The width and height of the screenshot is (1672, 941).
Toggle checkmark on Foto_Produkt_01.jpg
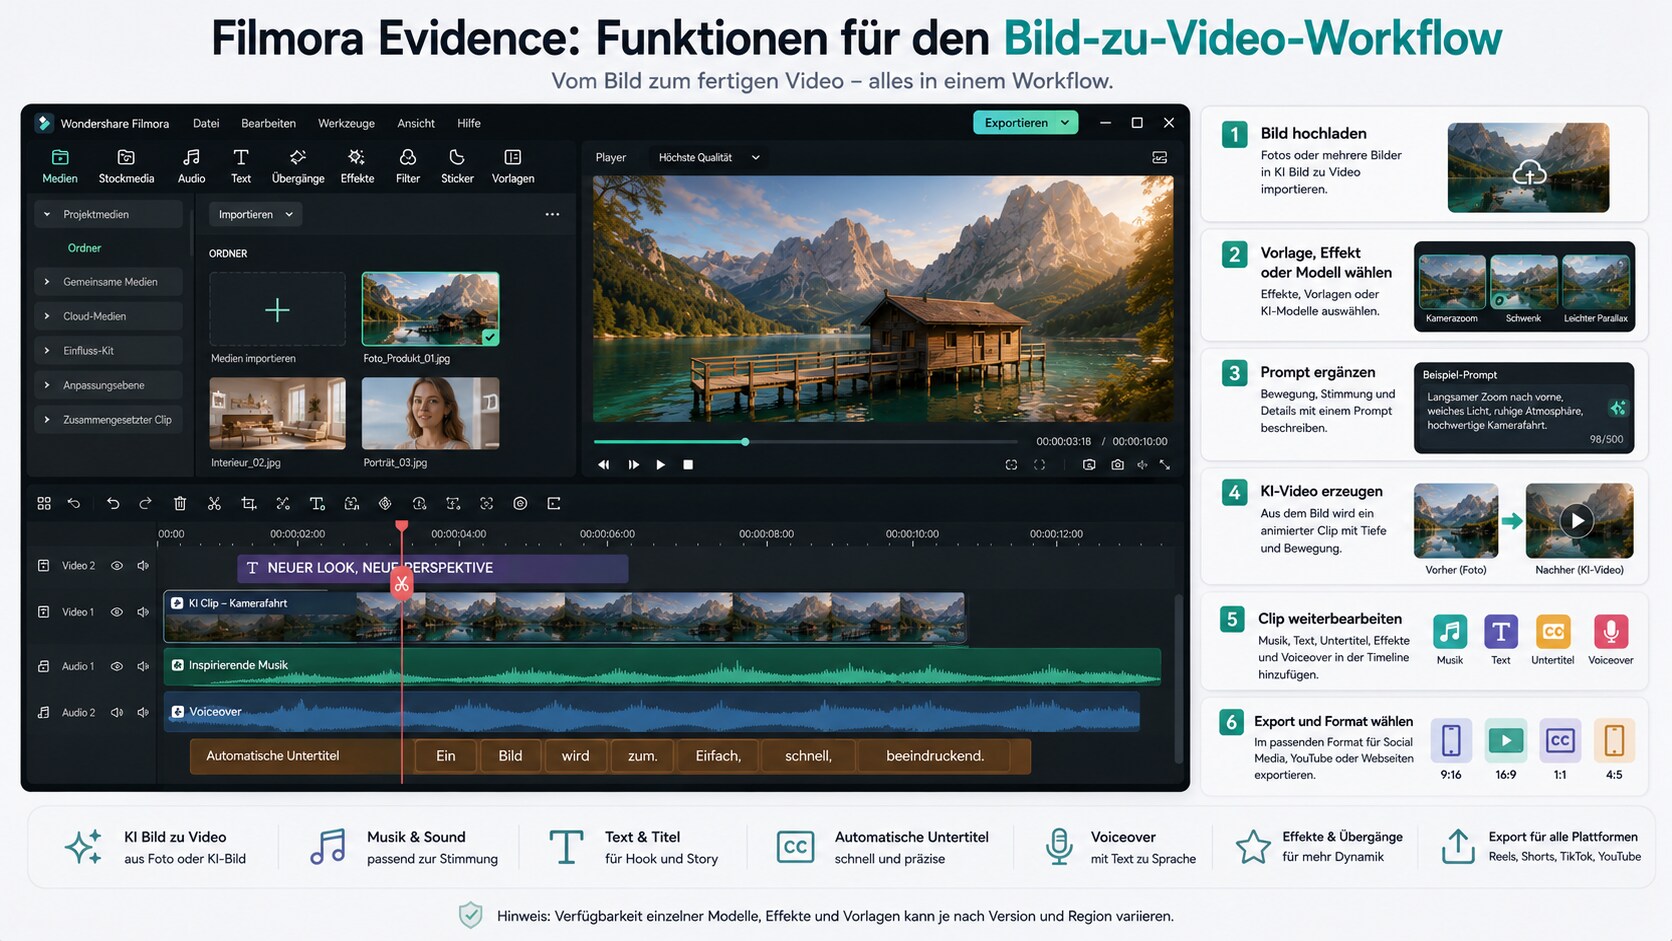pos(489,337)
